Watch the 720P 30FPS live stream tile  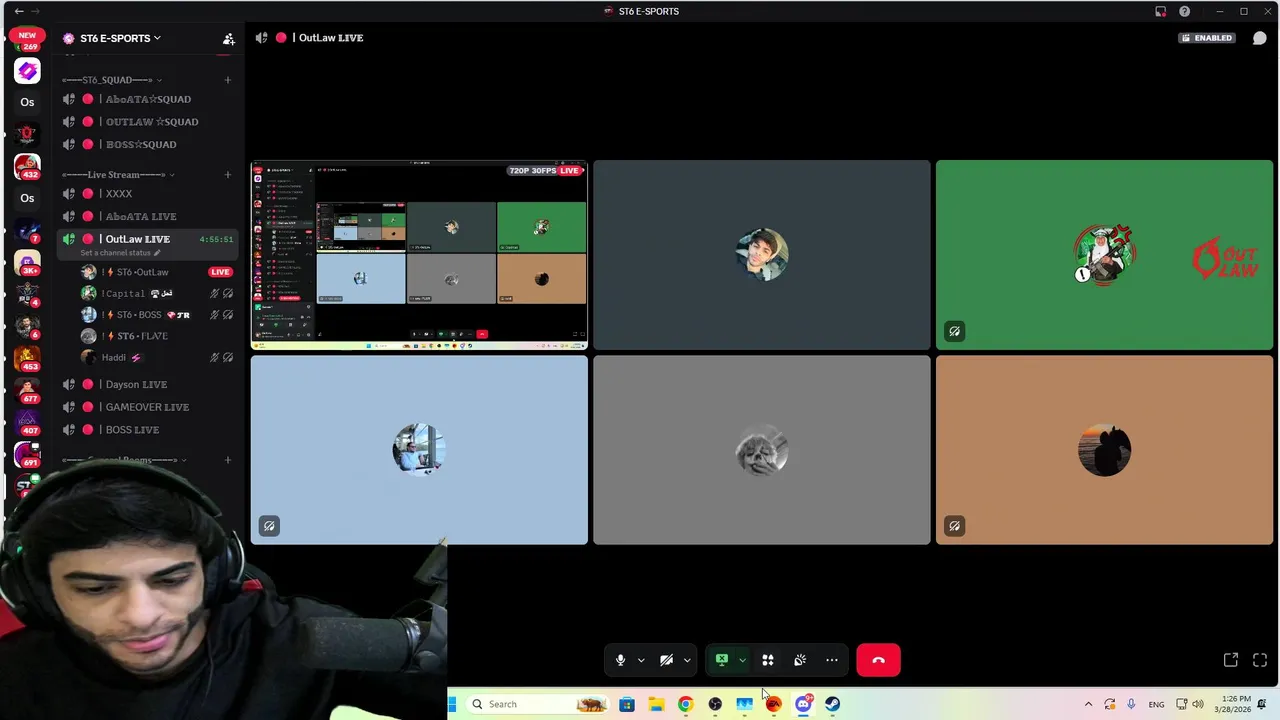click(419, 255)
